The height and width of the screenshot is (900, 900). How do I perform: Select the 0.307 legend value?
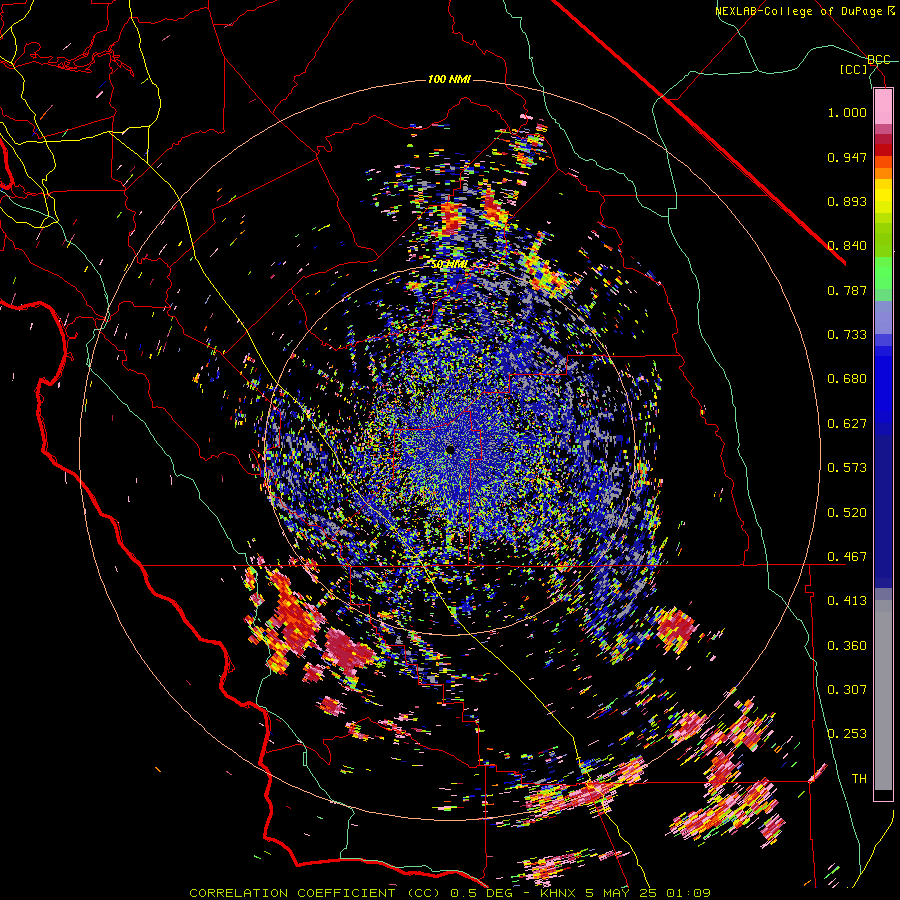pyautogui.click(x=847, y=690)
